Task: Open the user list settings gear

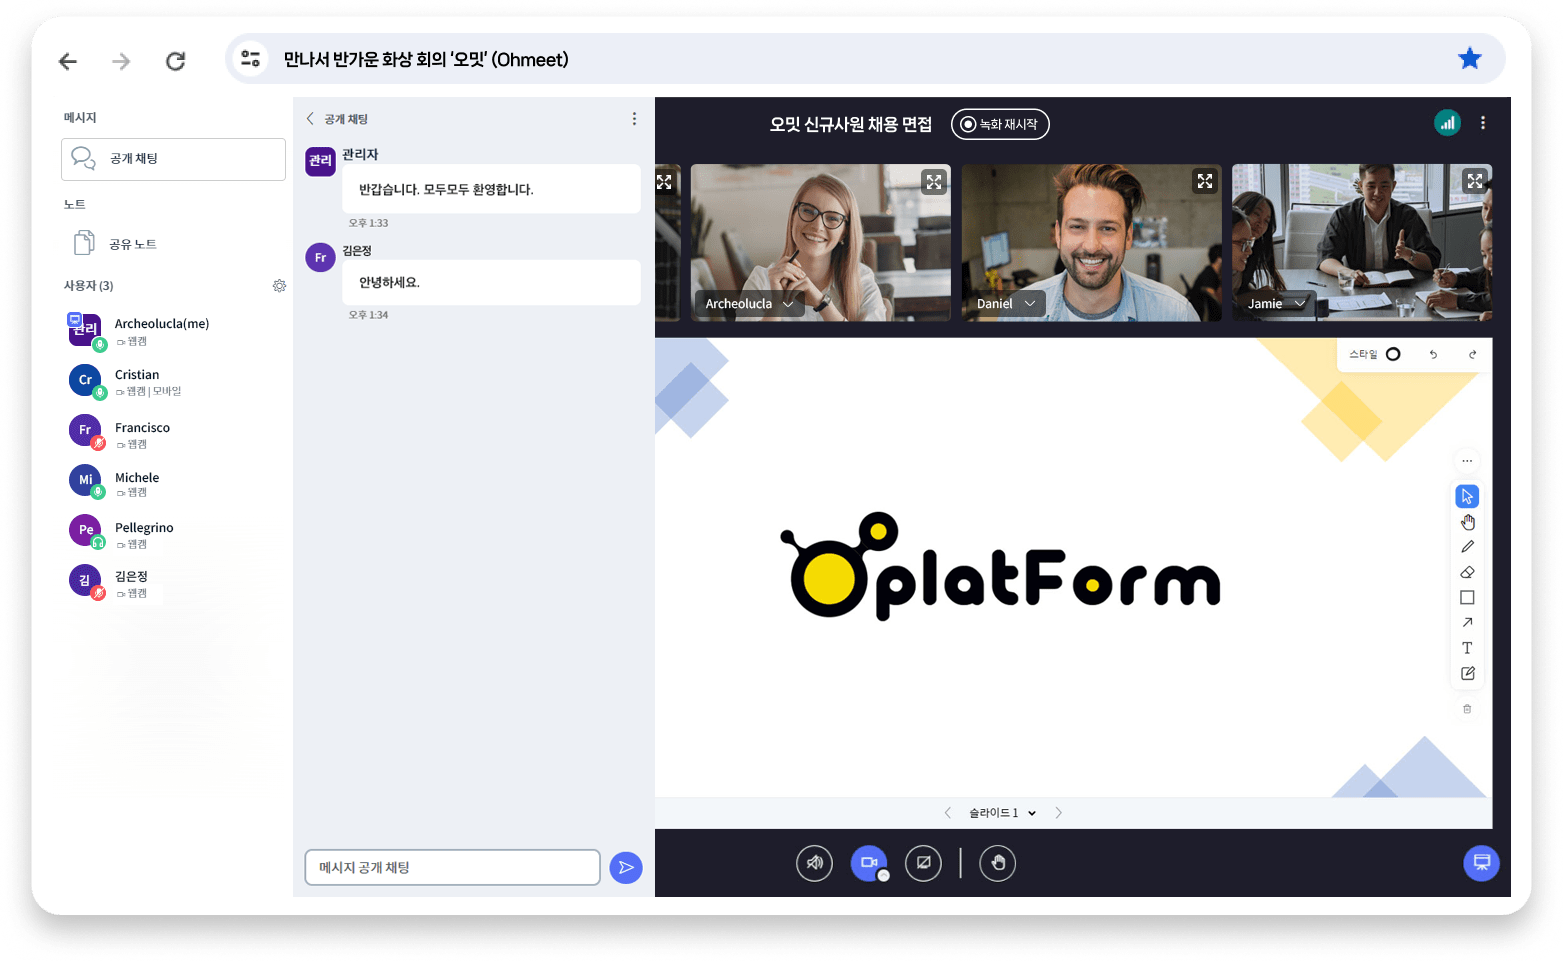Action: coord(279,286)
